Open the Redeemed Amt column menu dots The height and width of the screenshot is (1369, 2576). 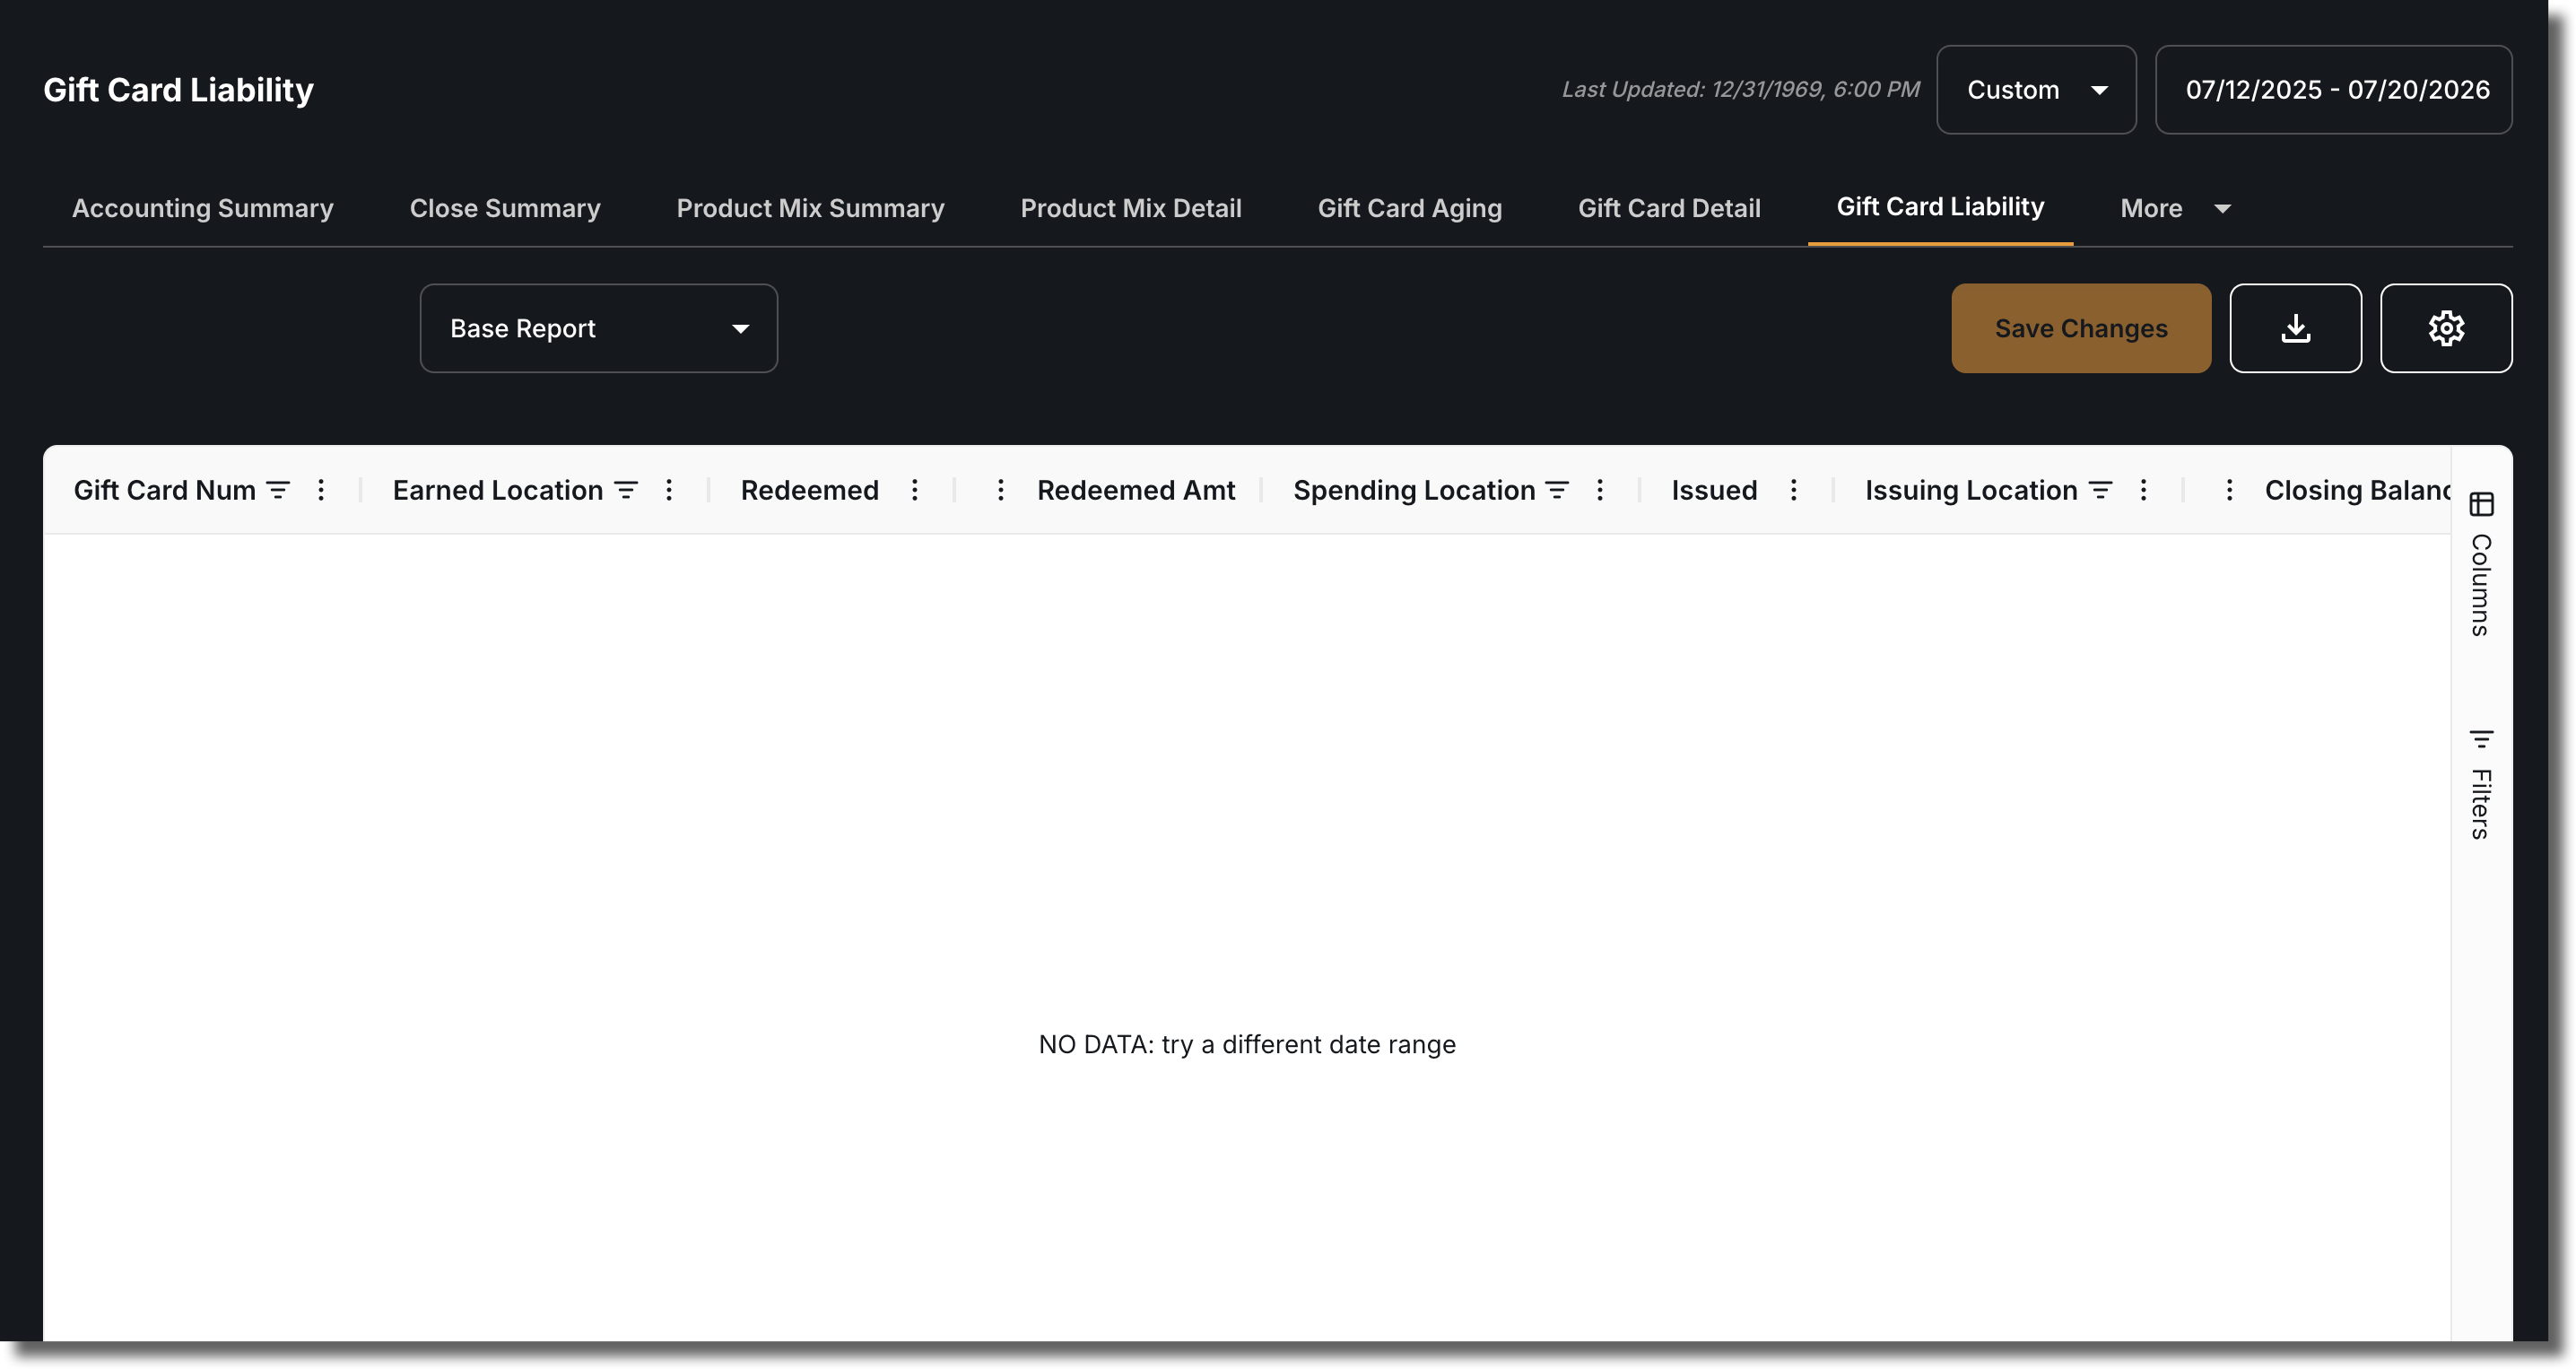[x=1000, y=490]
